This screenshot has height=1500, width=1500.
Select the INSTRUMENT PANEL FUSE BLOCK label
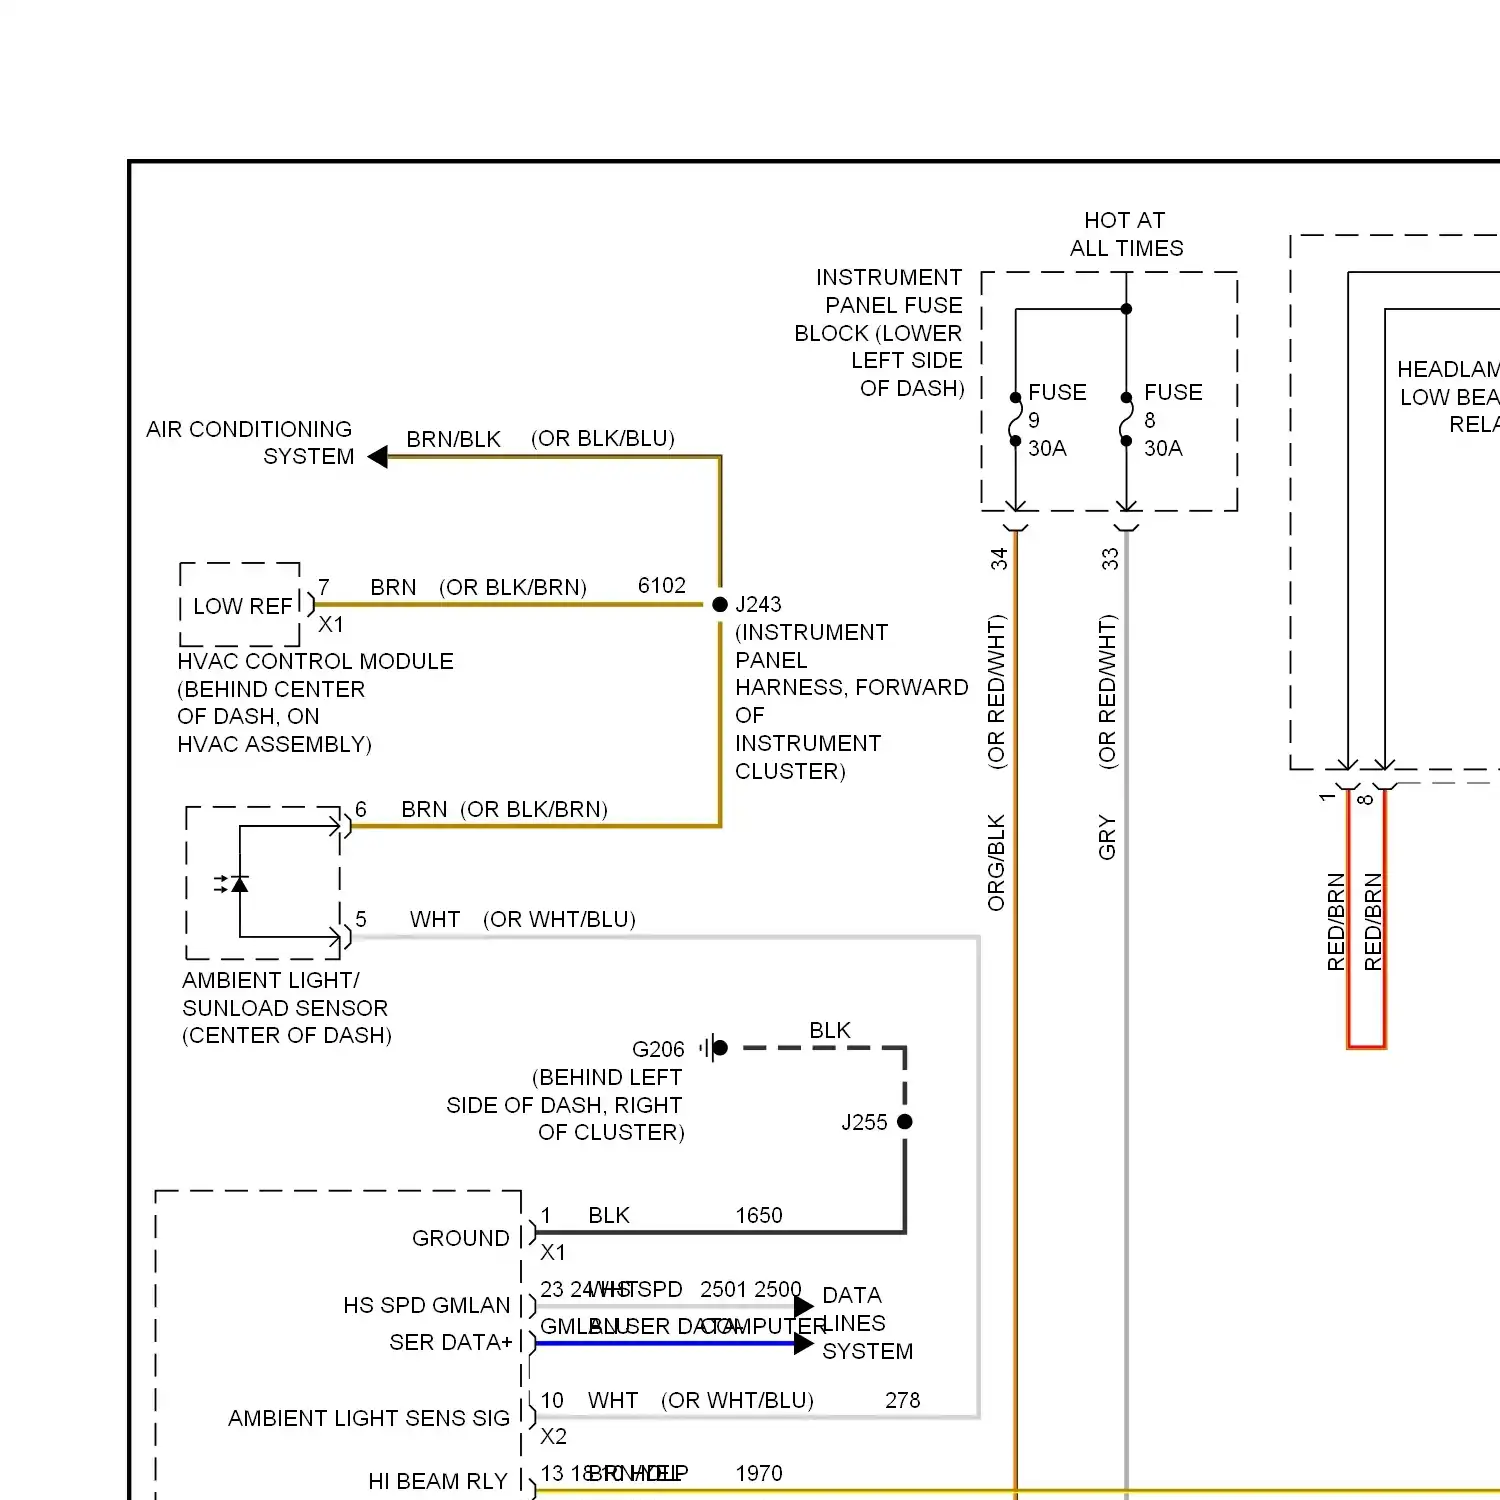(x=880, y=332)
